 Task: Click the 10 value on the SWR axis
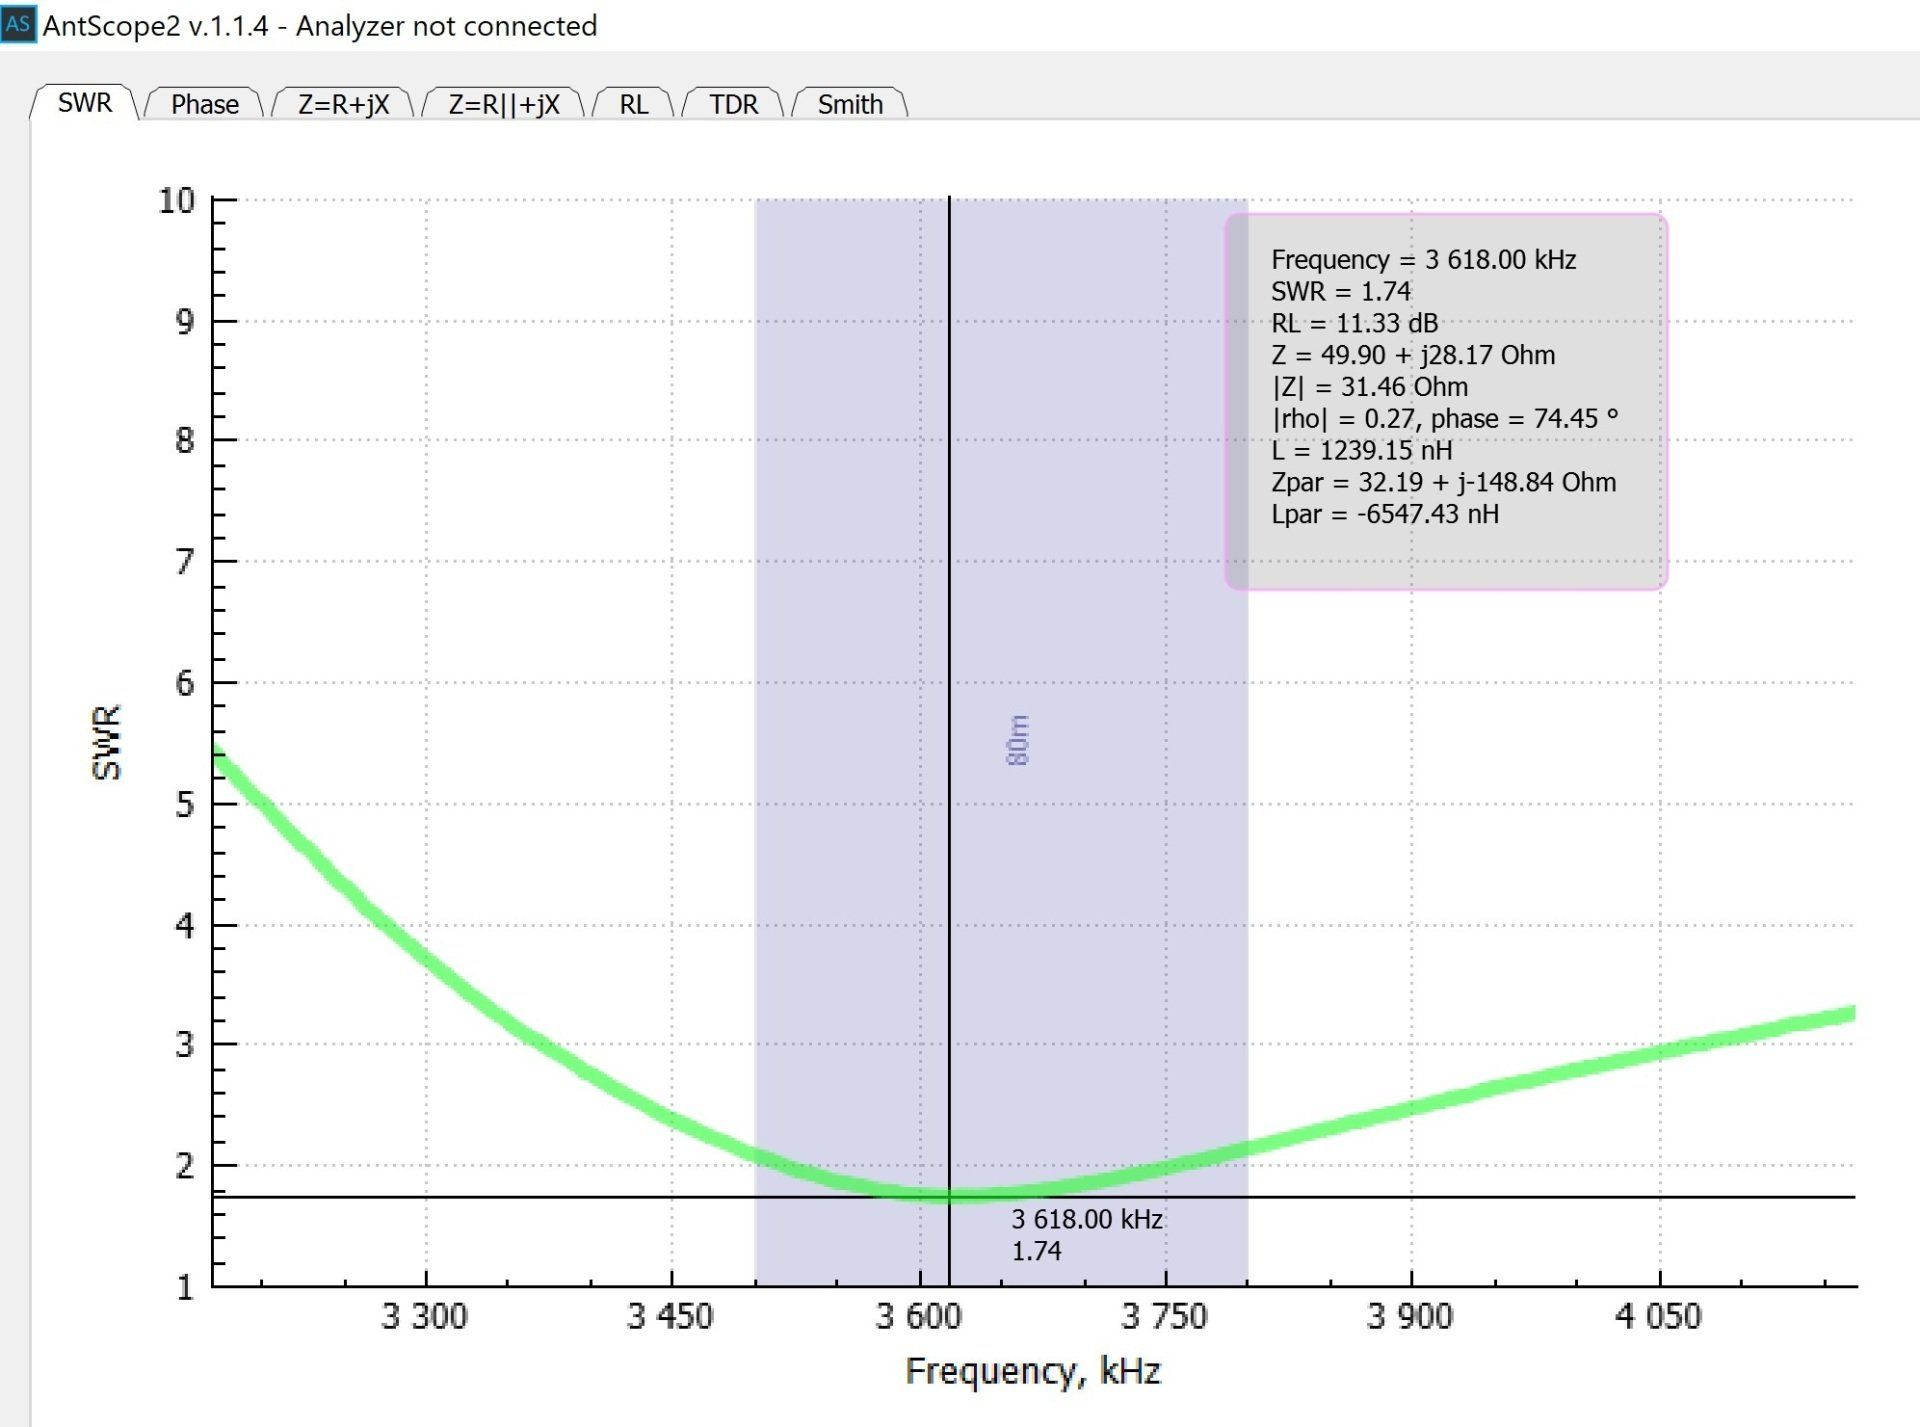click(x=177, y=201)
